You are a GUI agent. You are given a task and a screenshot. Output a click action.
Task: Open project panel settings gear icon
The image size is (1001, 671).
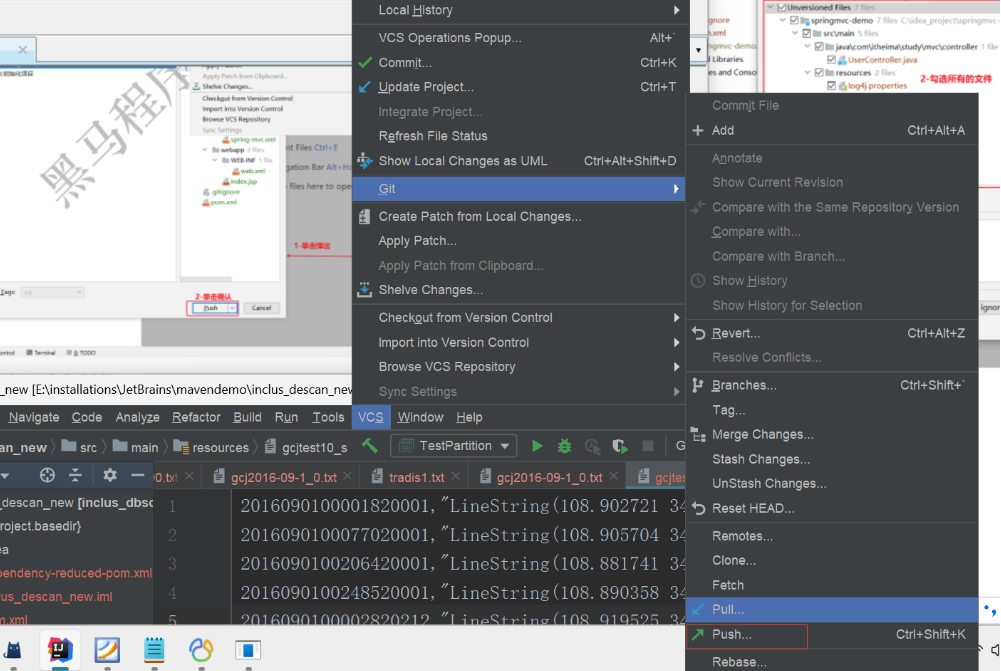110,475
